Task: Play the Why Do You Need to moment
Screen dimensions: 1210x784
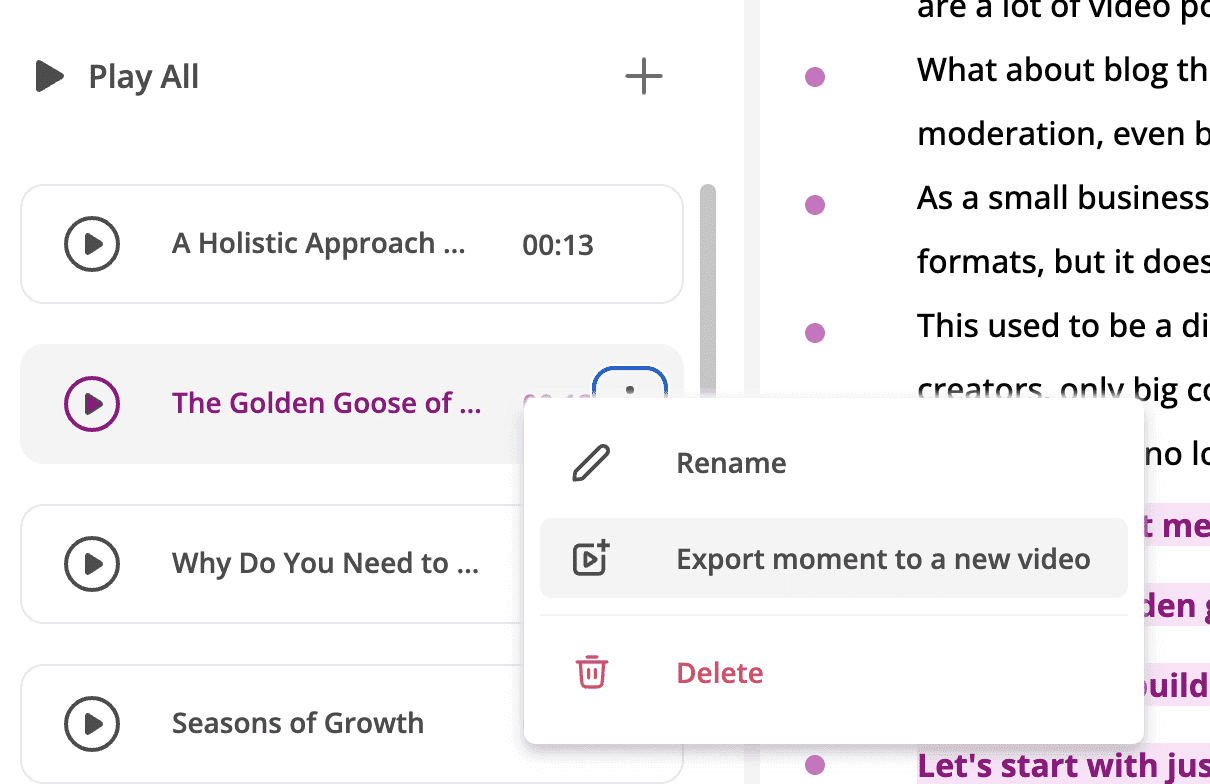Action: (92, 564)
